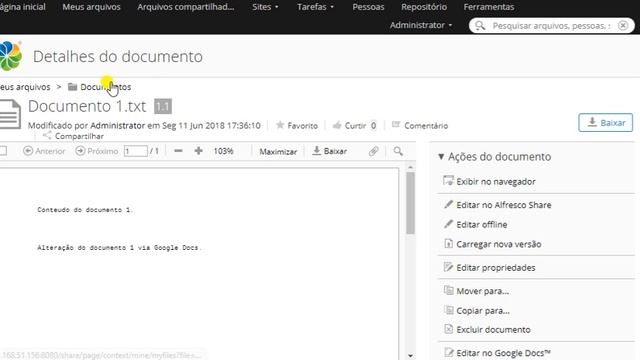Click the Excluir documento link text
The image size is (640, 360).
(x=493, y=329)
